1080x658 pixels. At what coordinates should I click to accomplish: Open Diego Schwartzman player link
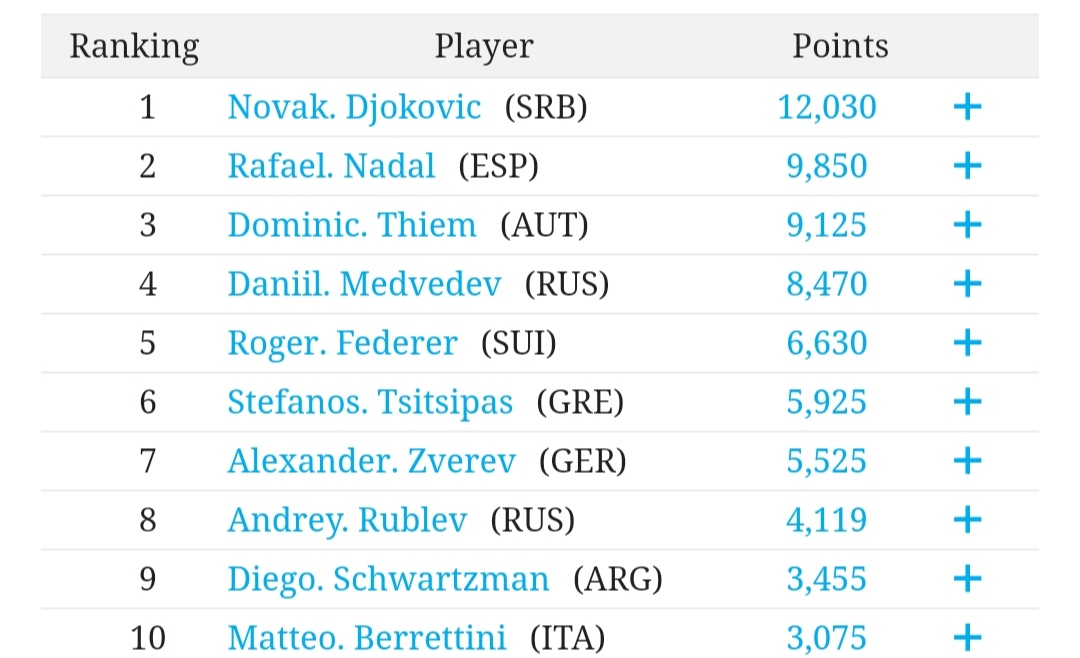(x=388, y=579)
